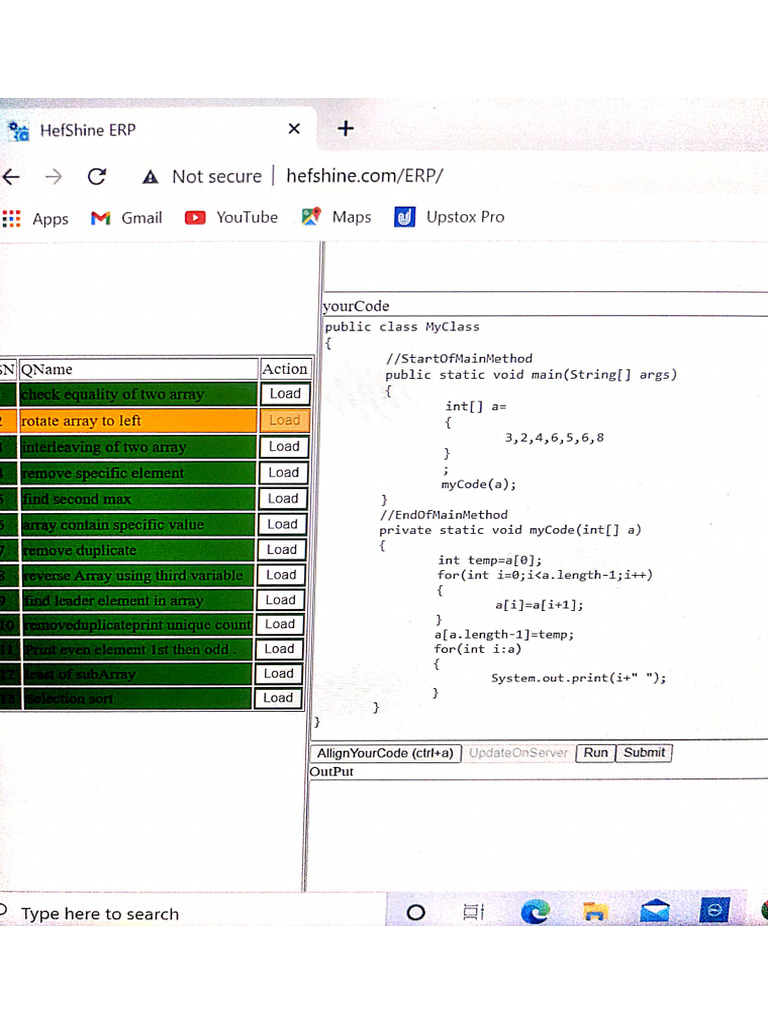Open the Upstox Pro bookmark
The height and width of the screenshot is (1024, 768).
pyautogui.click(x=450, y=217)
